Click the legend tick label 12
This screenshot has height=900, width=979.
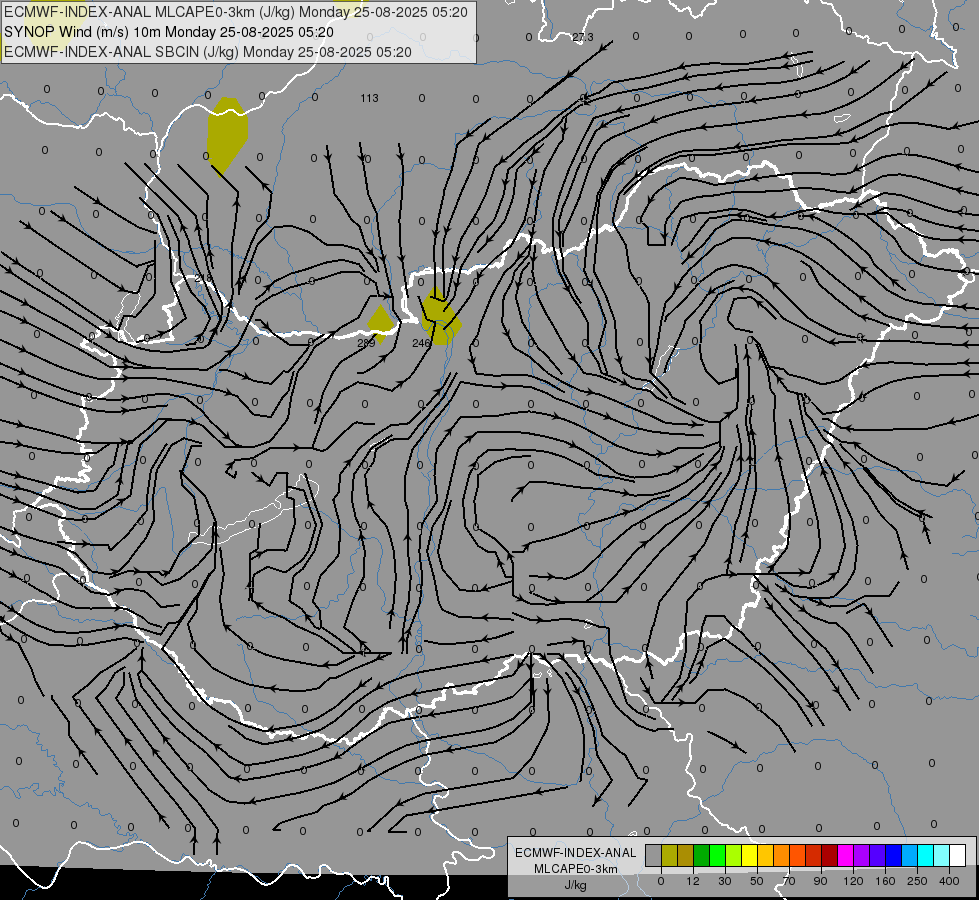(693, 881)
